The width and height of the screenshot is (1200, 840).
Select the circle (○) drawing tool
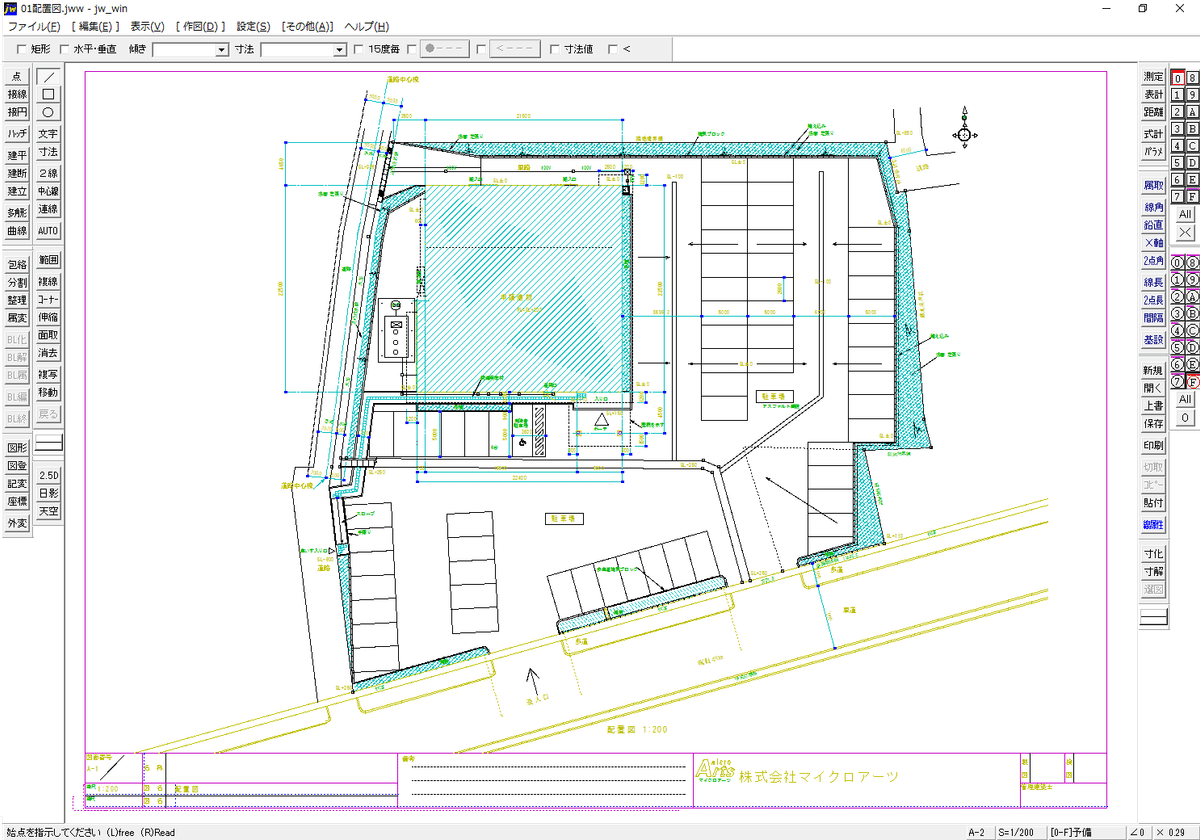click(48, 112)
